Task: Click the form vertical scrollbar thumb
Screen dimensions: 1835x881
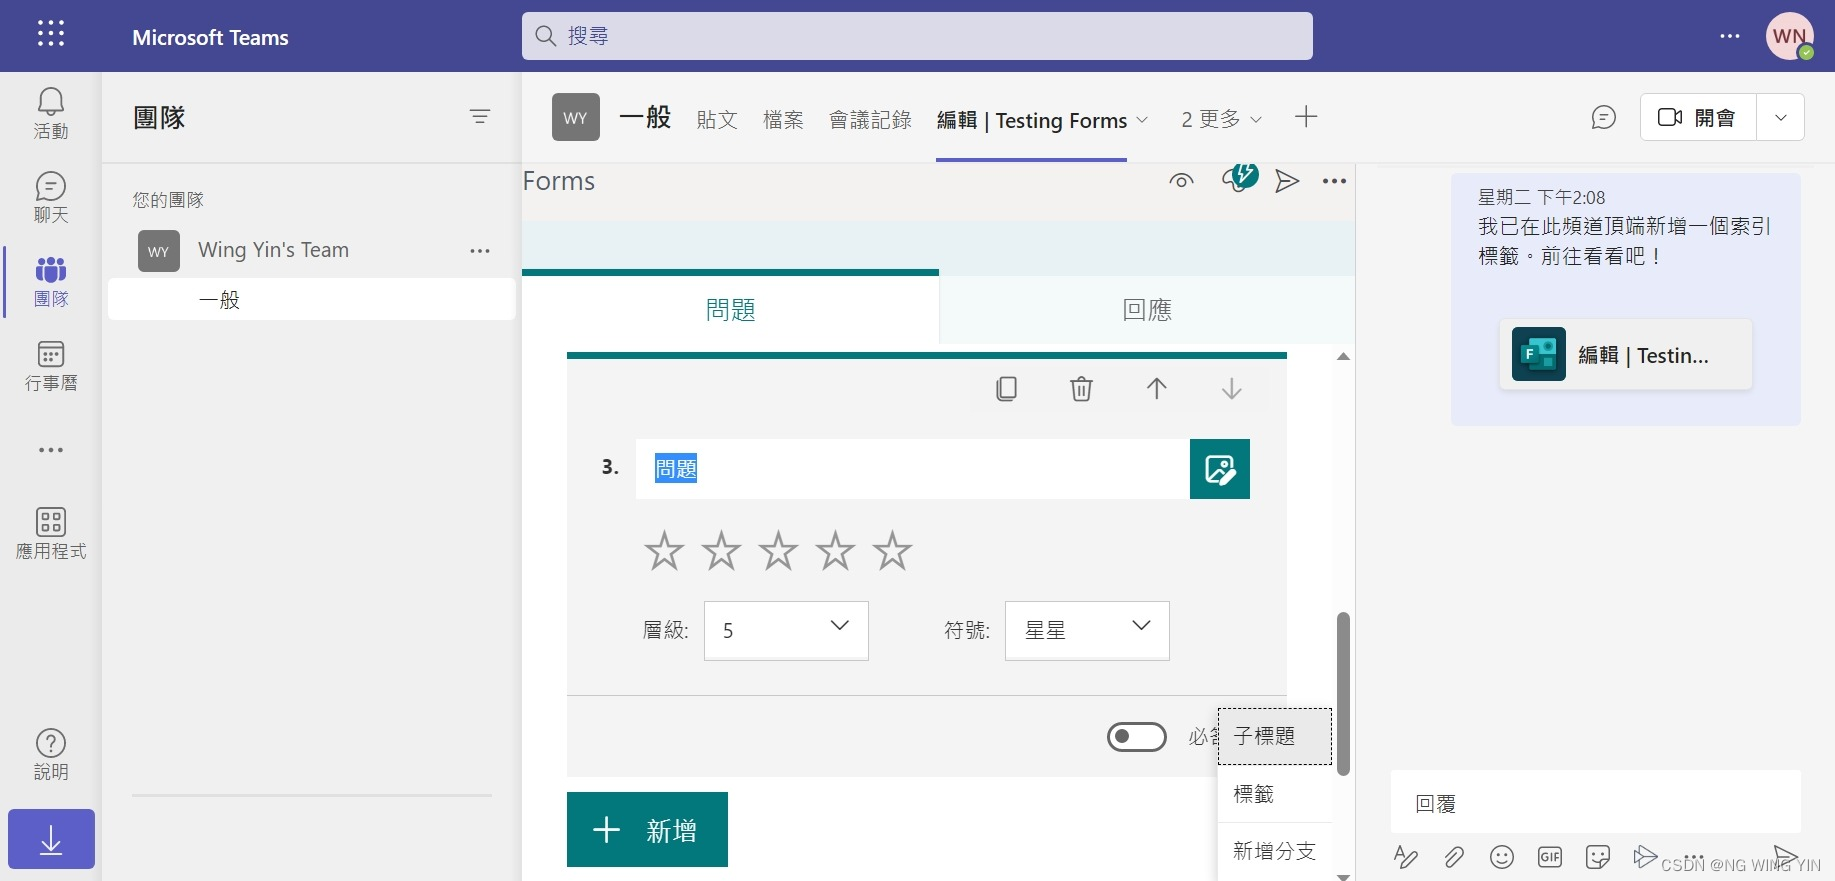Action: pos(1343,694)
